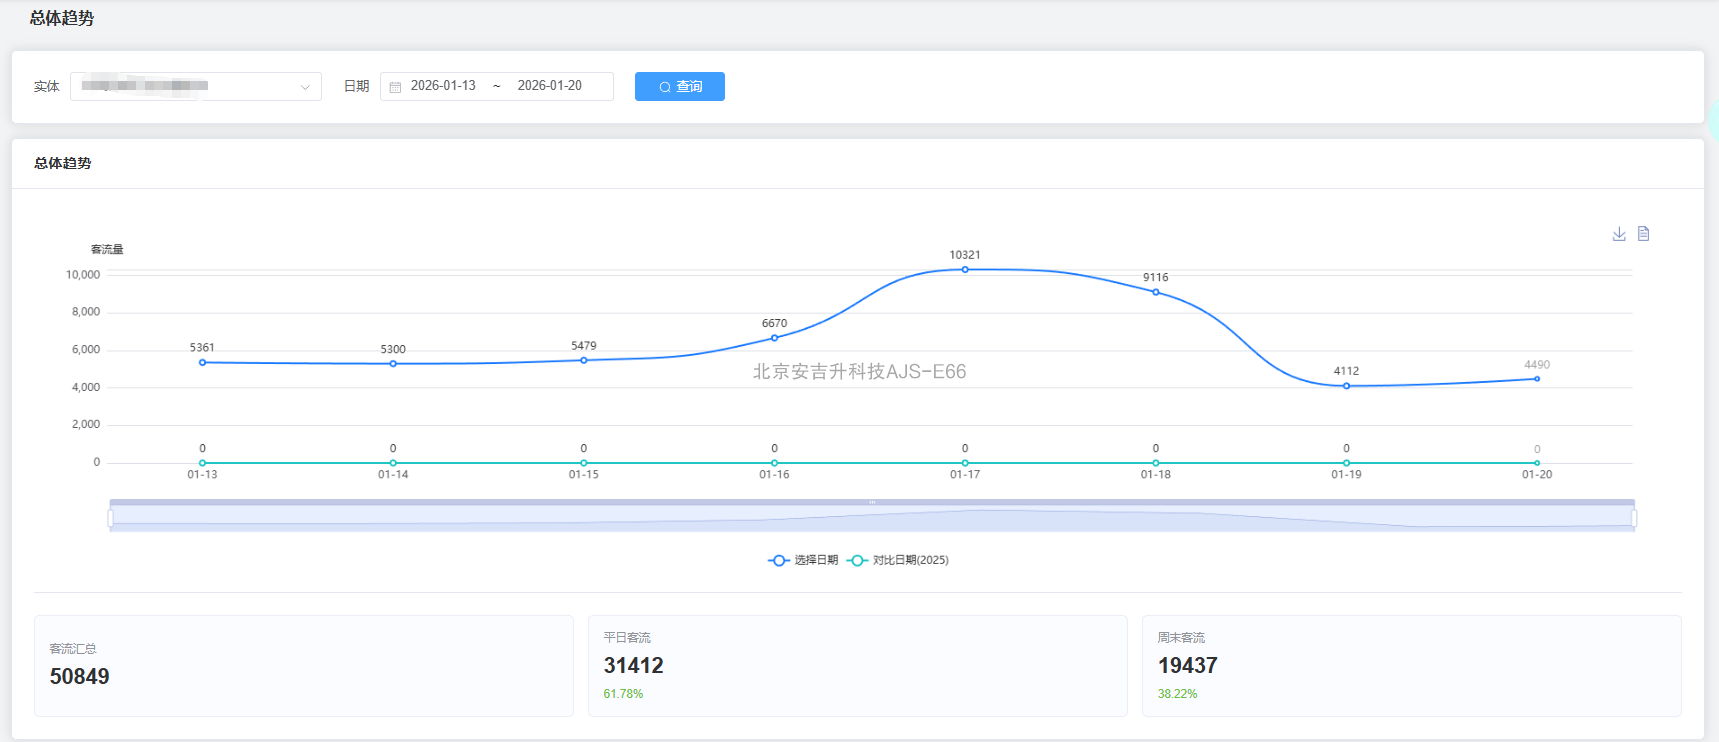Click the 5361 data point on 01-13
This screenshot has height=742, width=1719.
point(202,362)
